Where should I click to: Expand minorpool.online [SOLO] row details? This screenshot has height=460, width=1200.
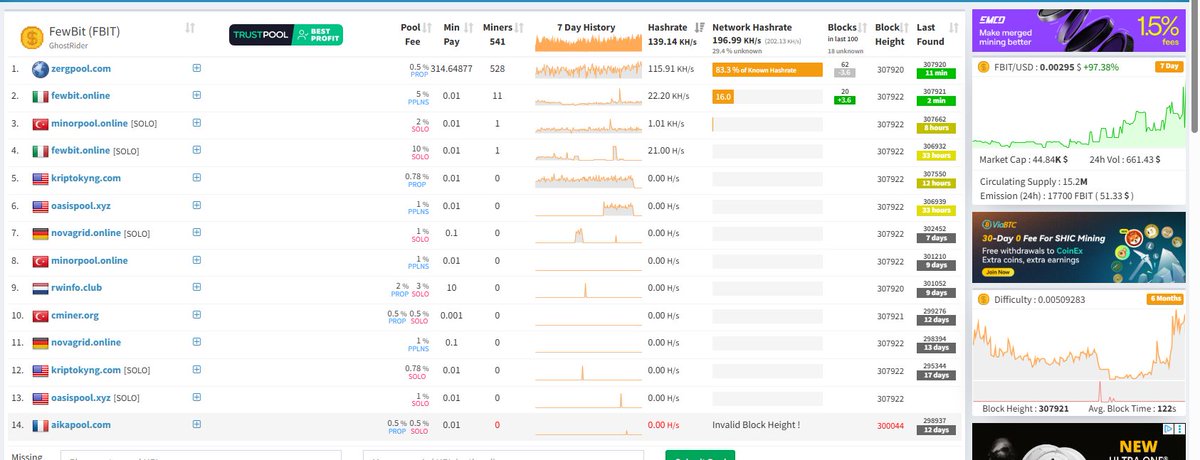click(x=197, y=123)
